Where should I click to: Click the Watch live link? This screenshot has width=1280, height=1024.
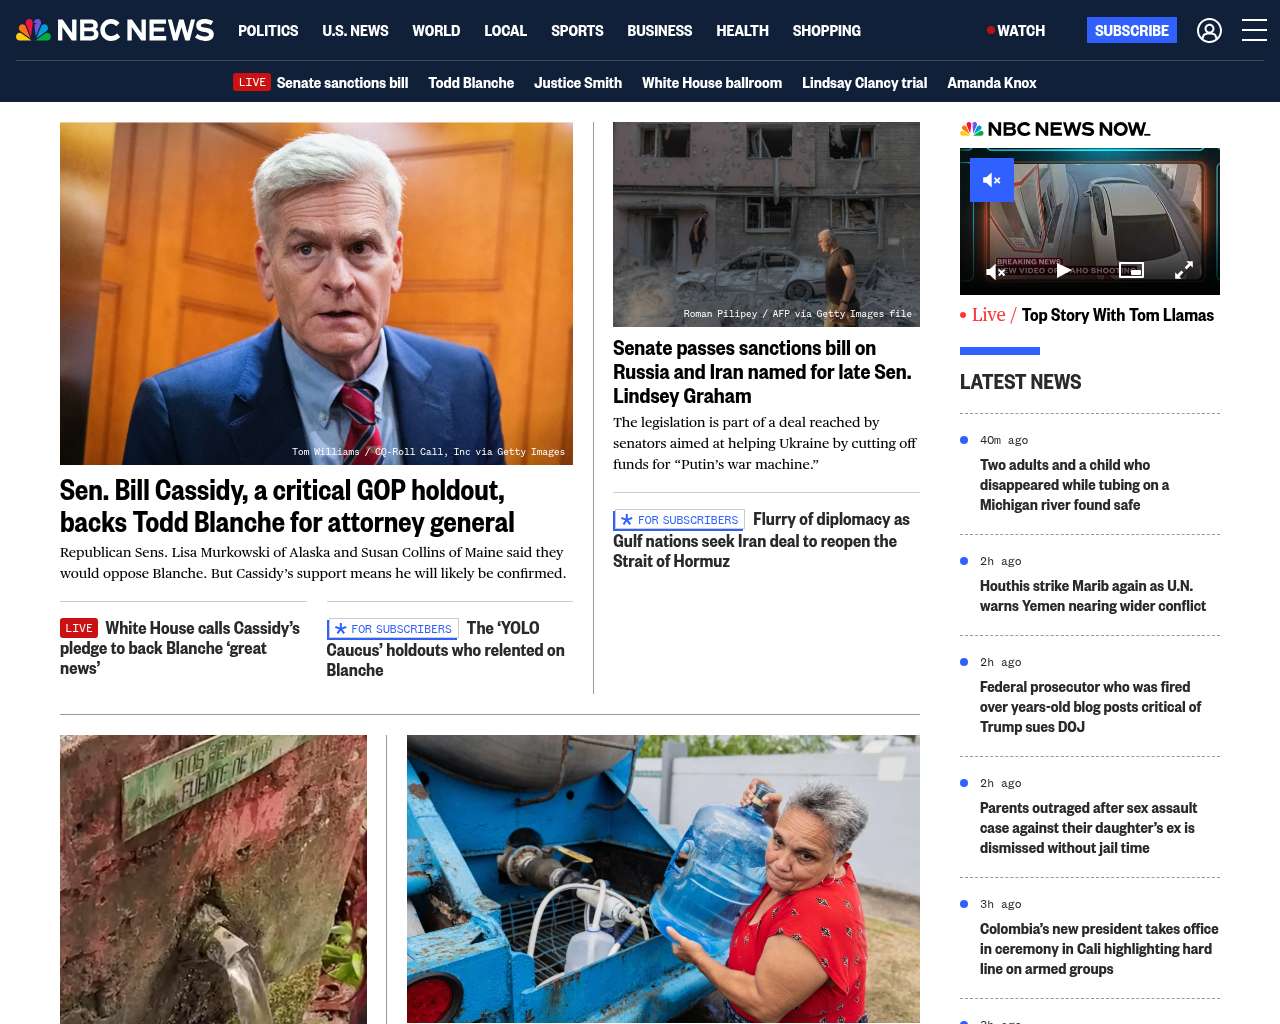click(x=1016, y=31)
